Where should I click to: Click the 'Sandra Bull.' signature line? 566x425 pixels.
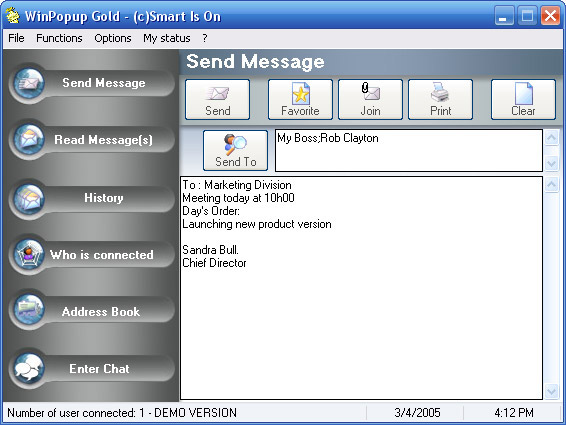(x=210, y=250)
